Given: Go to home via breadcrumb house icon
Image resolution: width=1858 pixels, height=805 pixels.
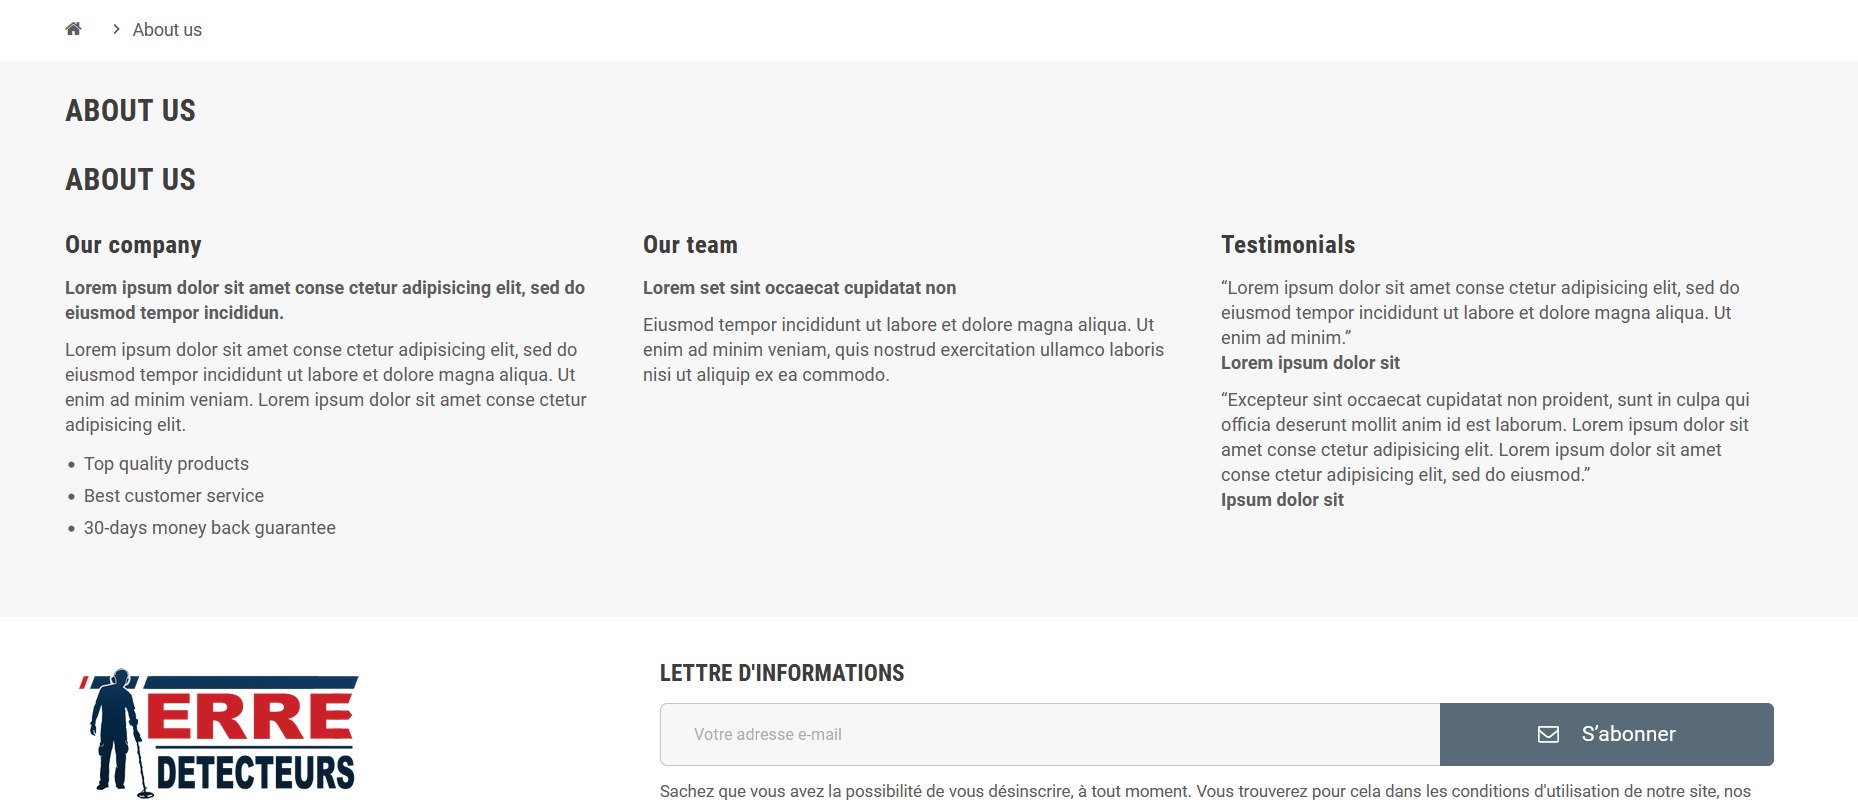Looking at the screenshot, I should point(73,29).
